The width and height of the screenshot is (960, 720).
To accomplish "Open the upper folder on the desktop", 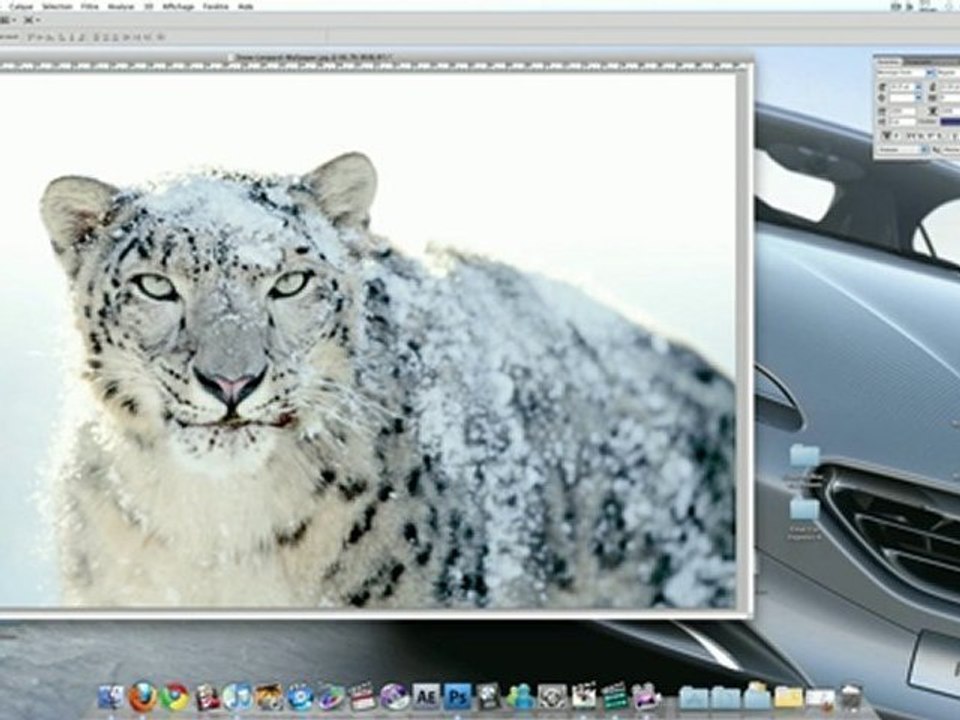I will (804, 457).
